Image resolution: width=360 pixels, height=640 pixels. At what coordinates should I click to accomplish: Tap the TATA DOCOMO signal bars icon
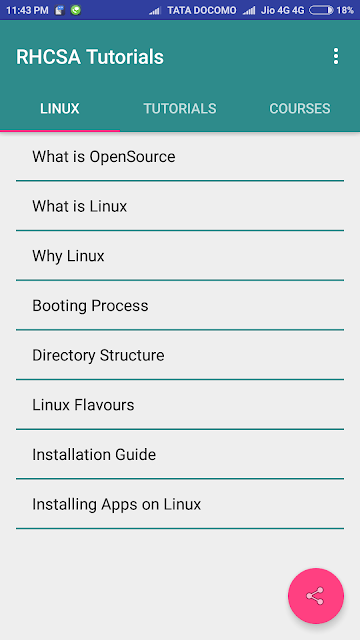click(x=155, y=10)
